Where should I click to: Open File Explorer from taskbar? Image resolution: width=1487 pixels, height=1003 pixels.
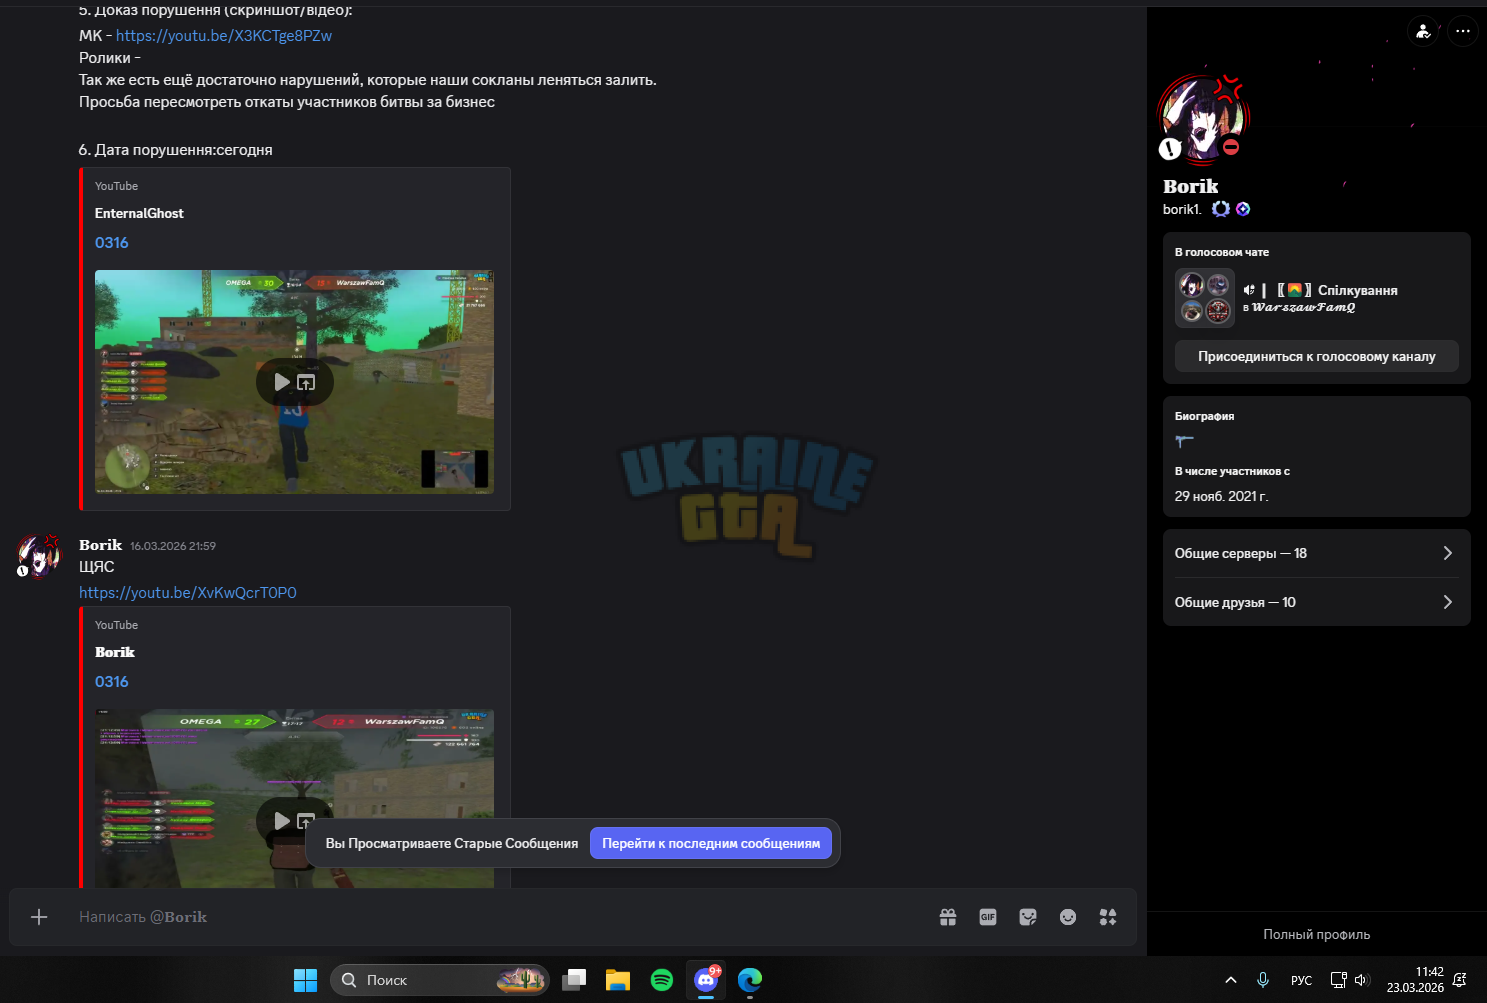point(618,980)
